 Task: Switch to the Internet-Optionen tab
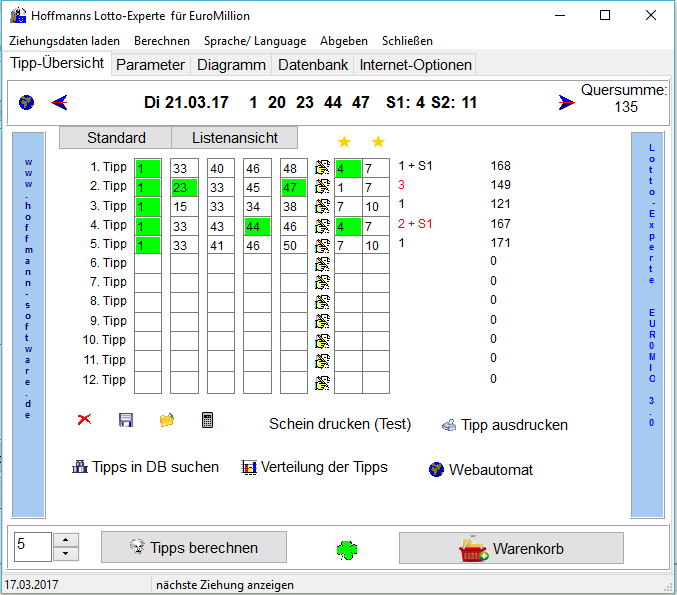tap(415, 65)
